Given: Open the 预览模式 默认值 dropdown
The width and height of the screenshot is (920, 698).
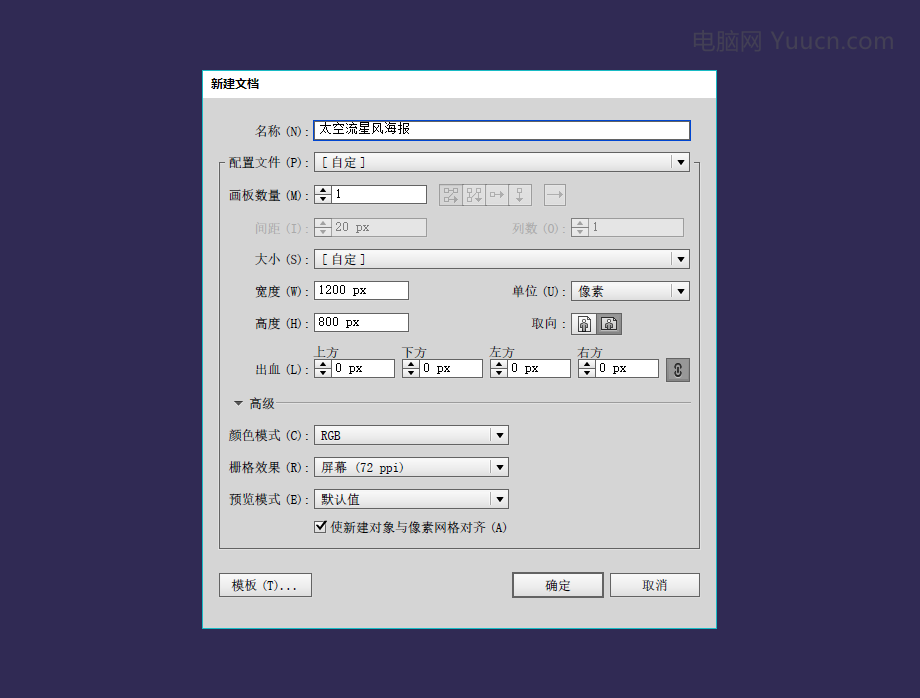Looking at the screenshot, I should pyautogui.click(x=411, y=499).
